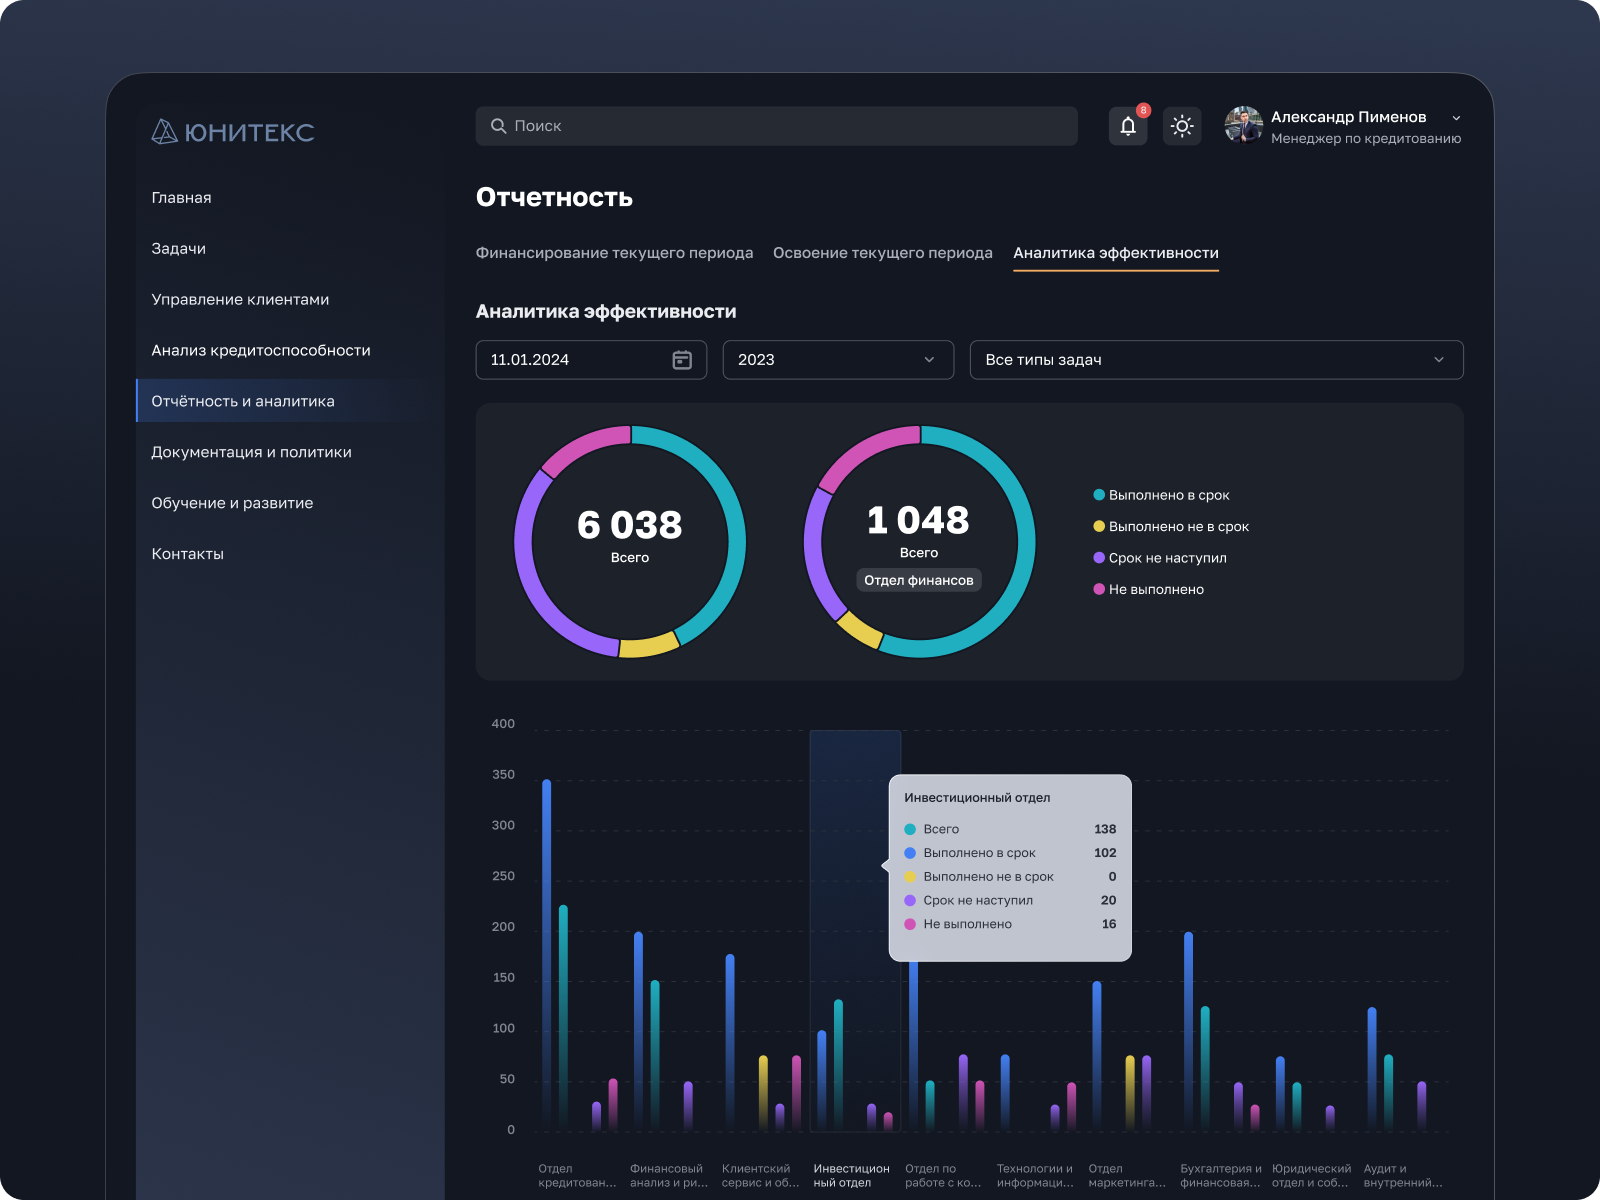Click the search magnifier icon

coord(498,126)
